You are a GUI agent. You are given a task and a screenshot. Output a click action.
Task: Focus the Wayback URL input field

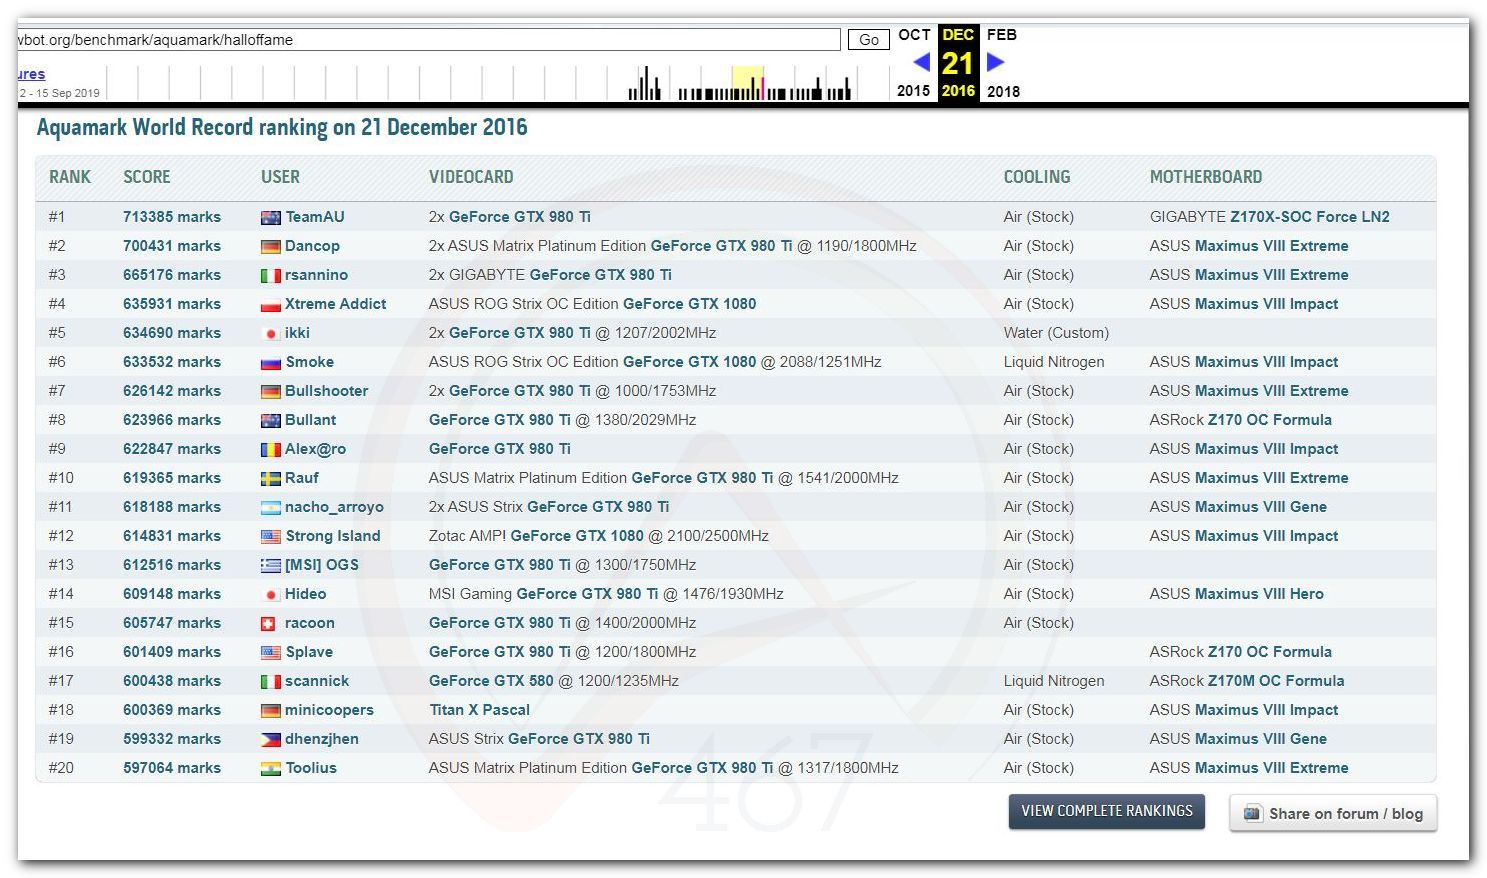428,40
